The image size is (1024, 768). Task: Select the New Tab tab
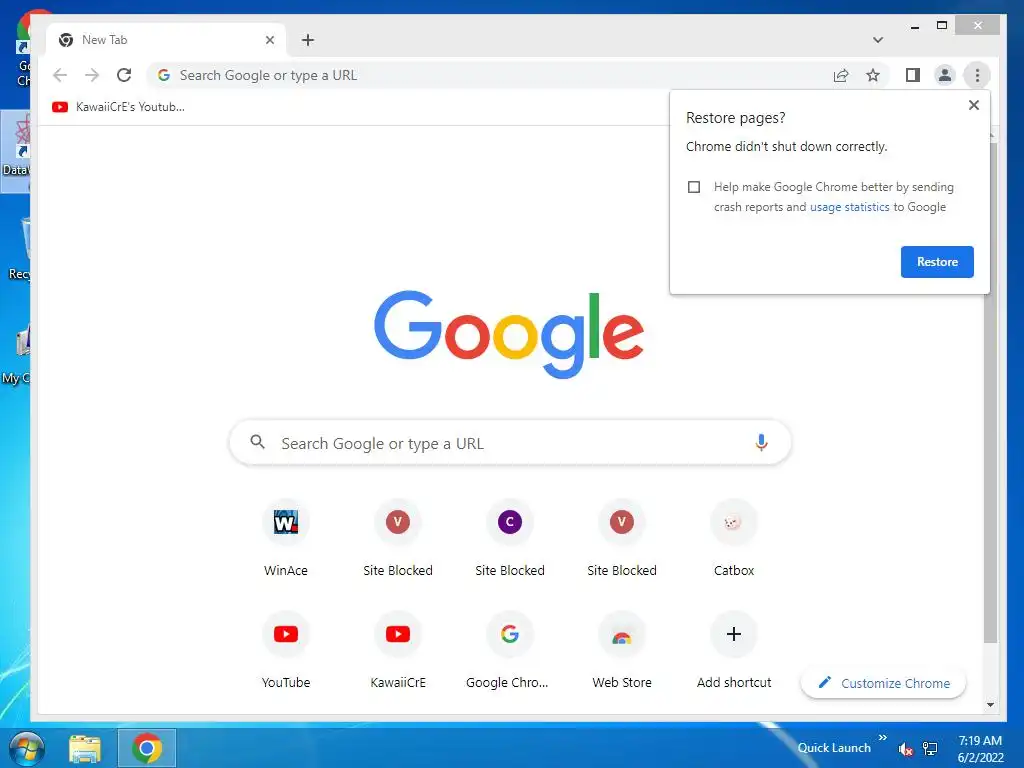coord(166,40)
